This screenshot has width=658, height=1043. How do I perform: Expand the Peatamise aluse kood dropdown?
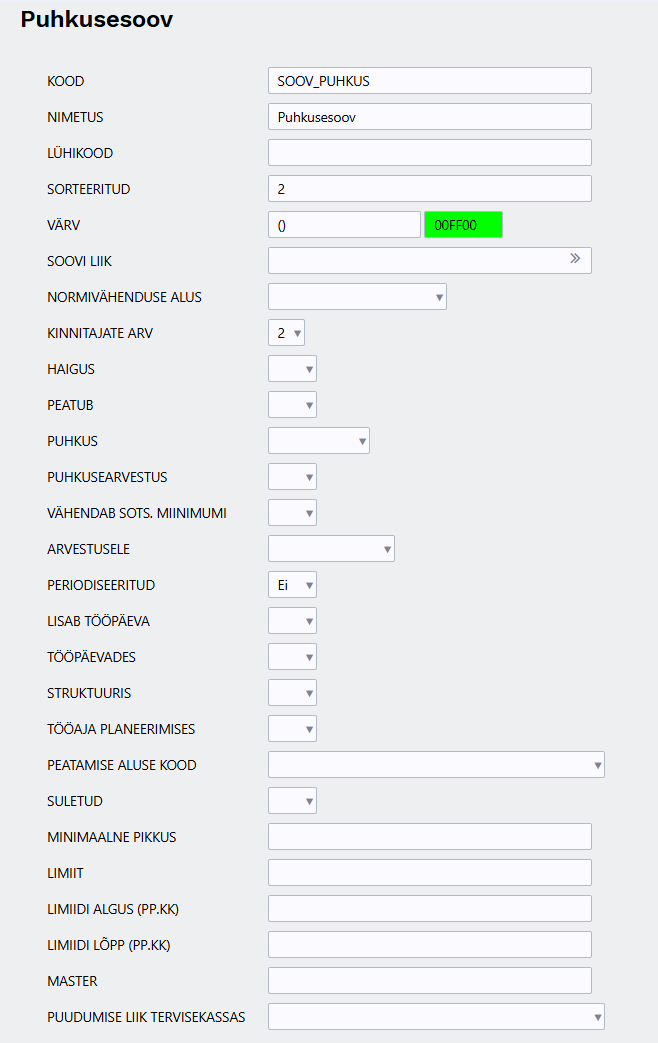click(436, 765)
